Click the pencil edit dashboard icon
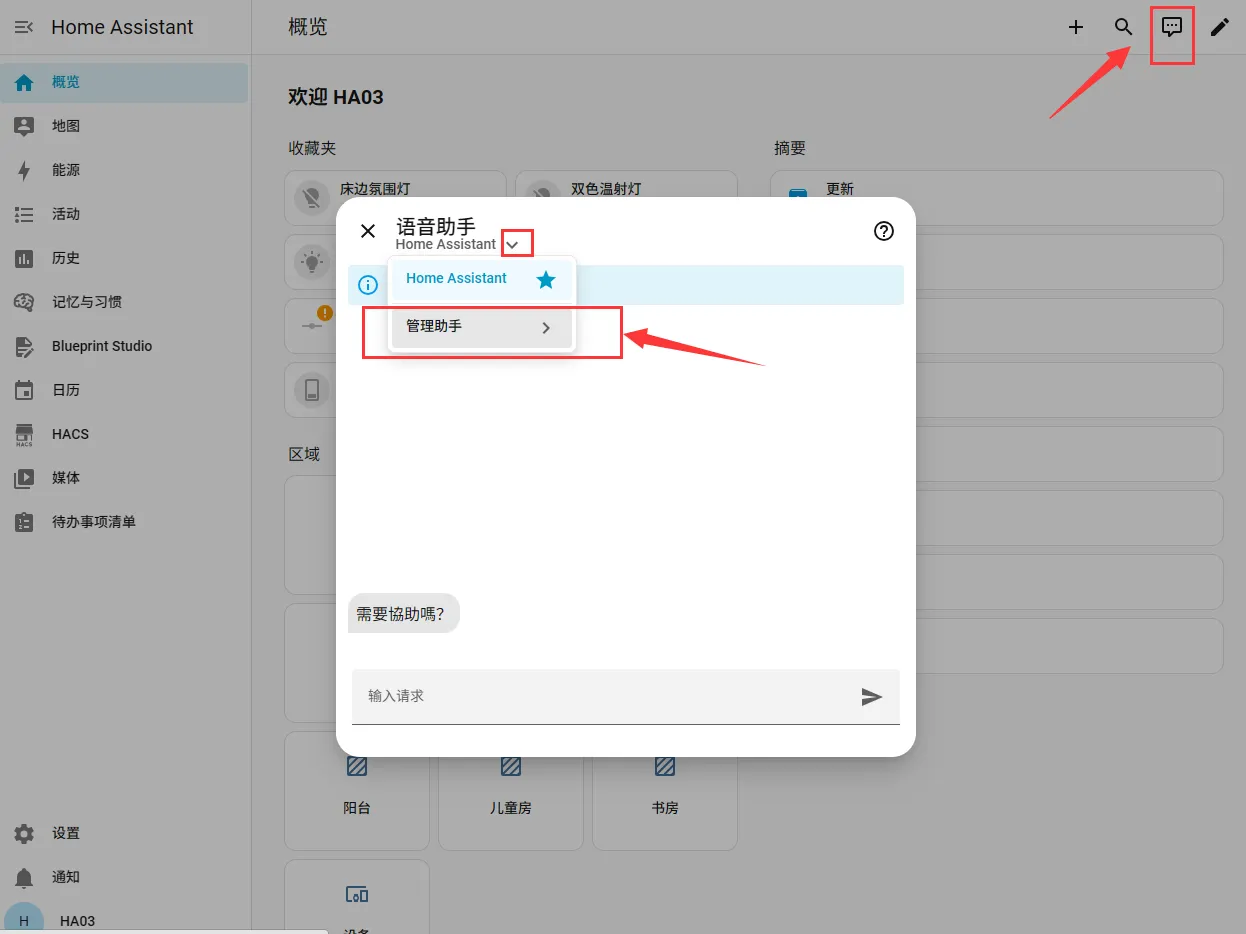The width and height of the screenshot is (1246, 934). click(x=1220, y=27)
